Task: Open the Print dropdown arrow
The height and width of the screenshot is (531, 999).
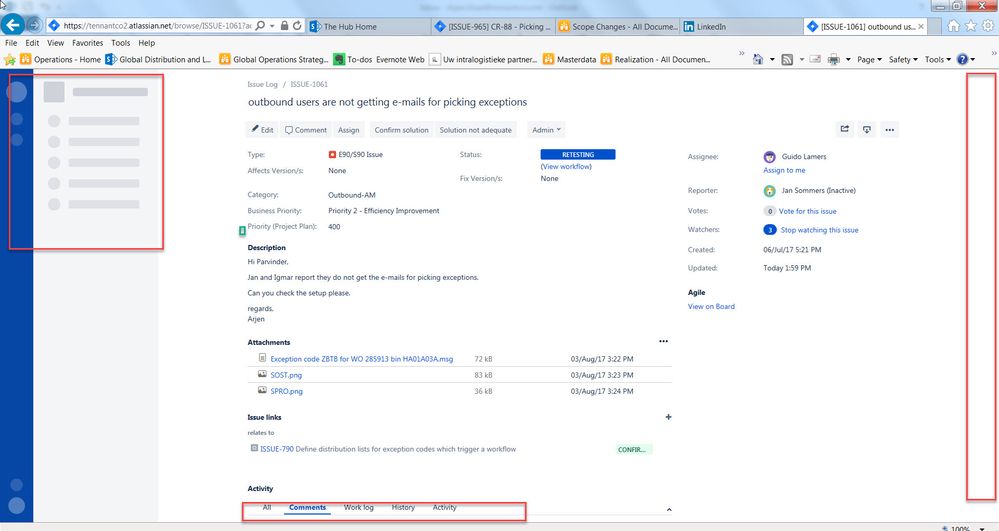Action: point(848,59)
